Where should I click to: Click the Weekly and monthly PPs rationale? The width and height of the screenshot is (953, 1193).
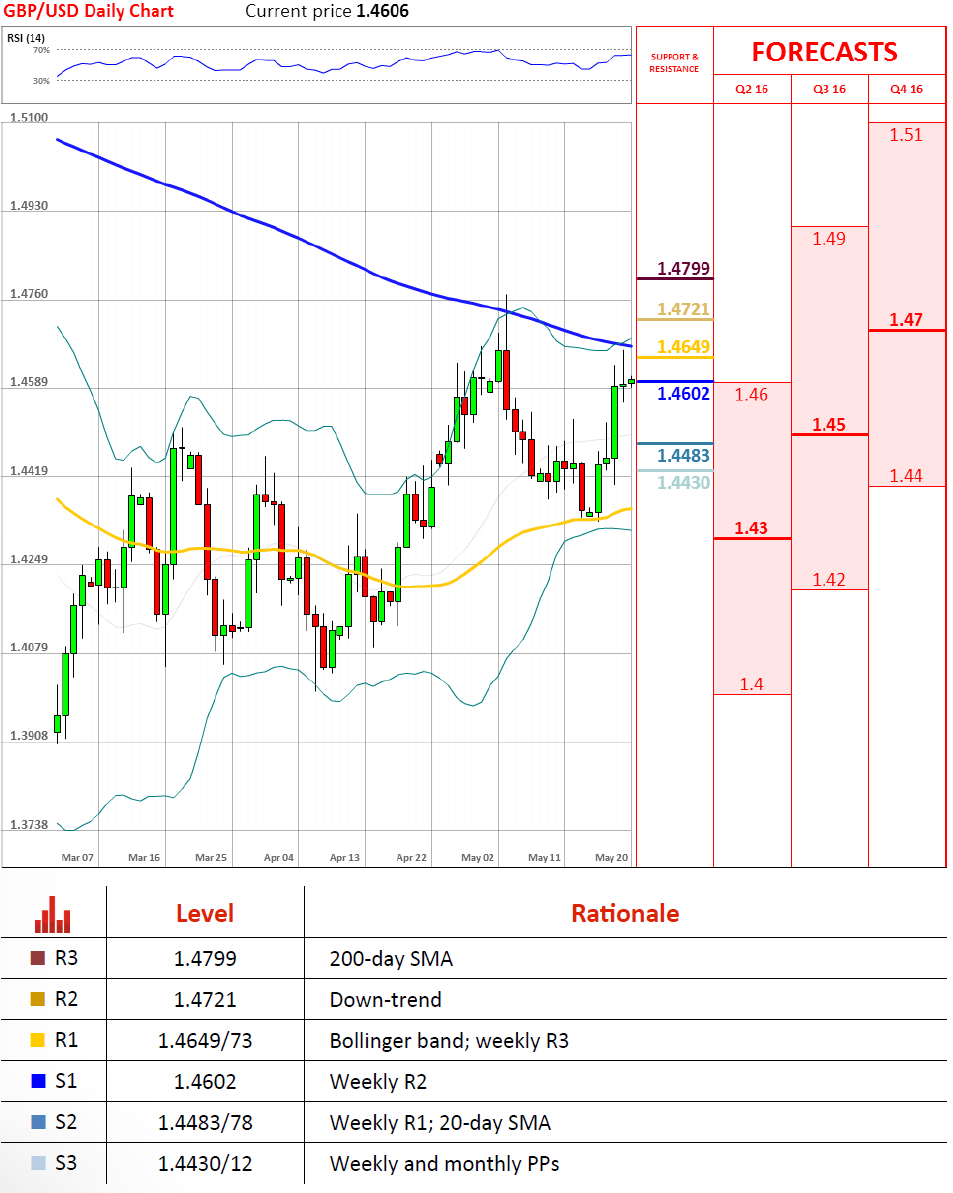[445, 1164]
